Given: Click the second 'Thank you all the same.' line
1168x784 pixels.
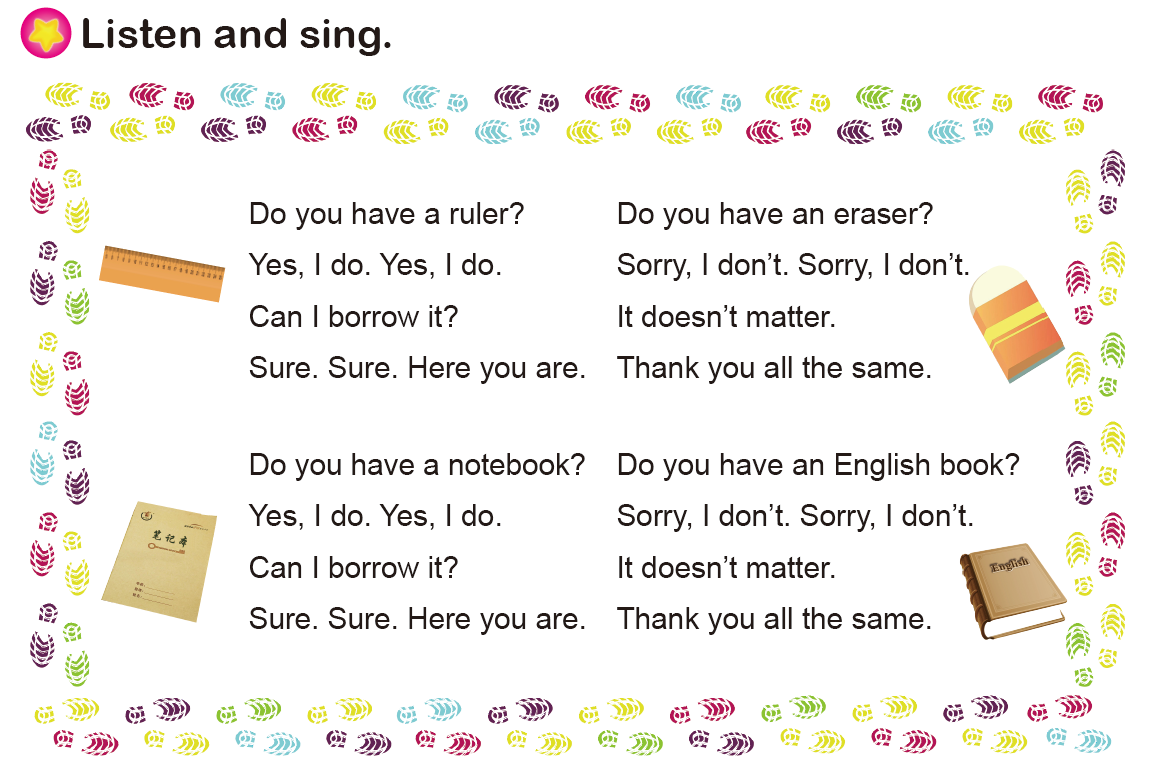Looking at the screenshot, I should tap(774, 619).
